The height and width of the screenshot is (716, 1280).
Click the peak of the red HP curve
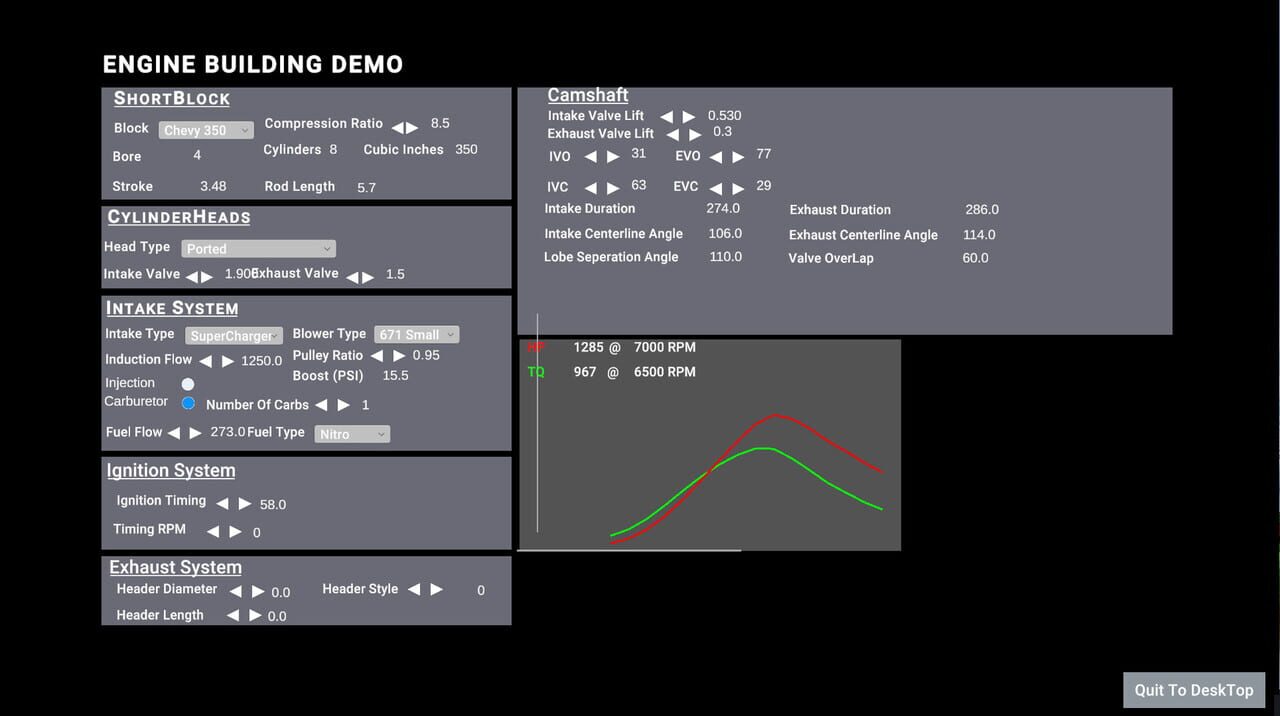pyautogui.click(x=775, y=415)
